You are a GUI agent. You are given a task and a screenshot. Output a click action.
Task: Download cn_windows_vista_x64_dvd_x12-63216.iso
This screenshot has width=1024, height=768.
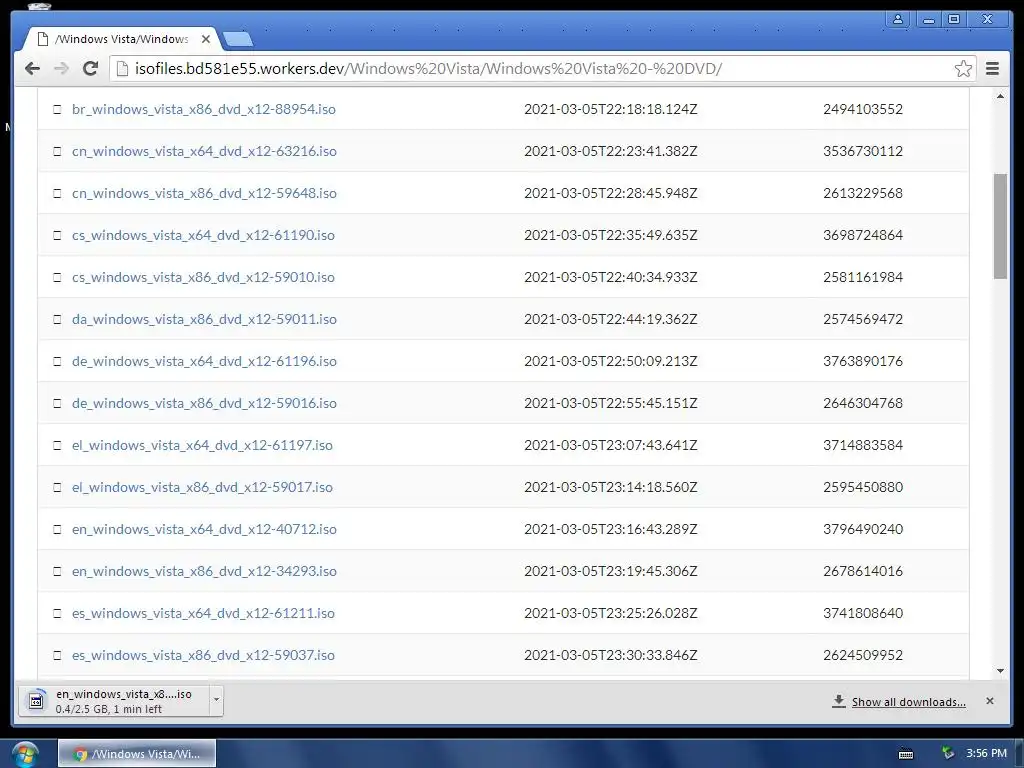[204, 152]
